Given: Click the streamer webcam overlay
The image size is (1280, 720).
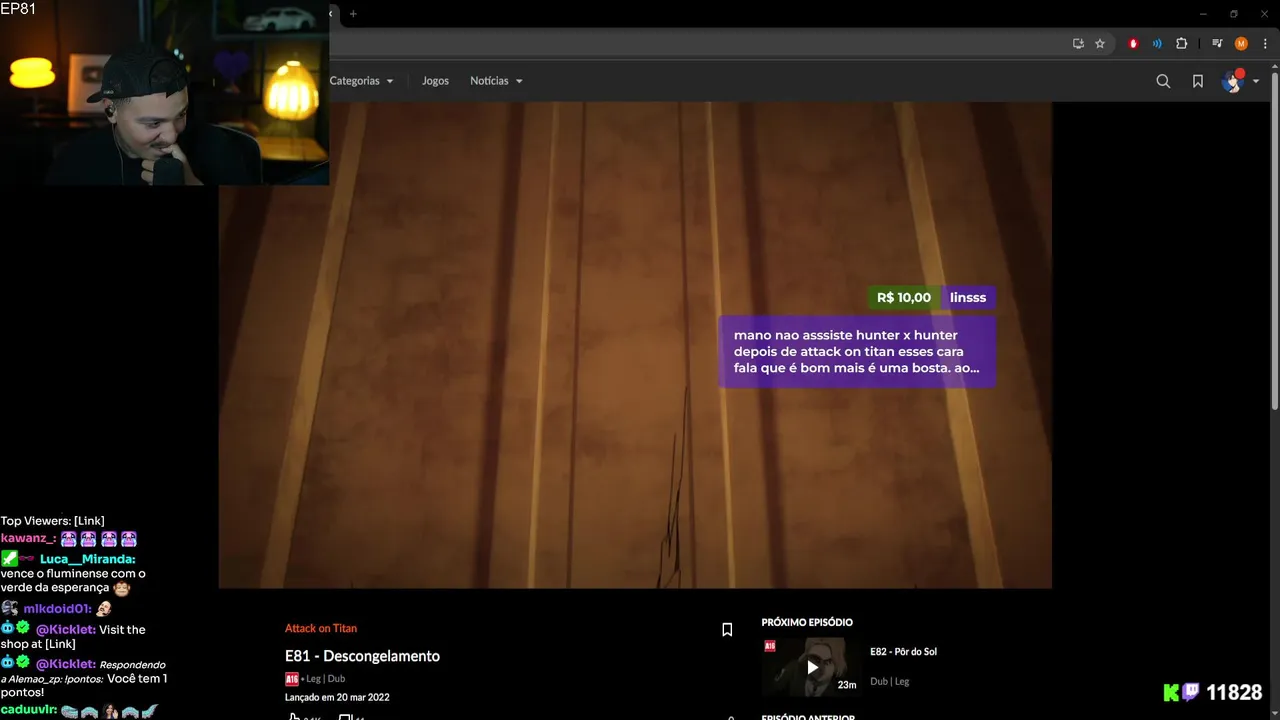Looking at the screenshot, I should tap(165, 93).
